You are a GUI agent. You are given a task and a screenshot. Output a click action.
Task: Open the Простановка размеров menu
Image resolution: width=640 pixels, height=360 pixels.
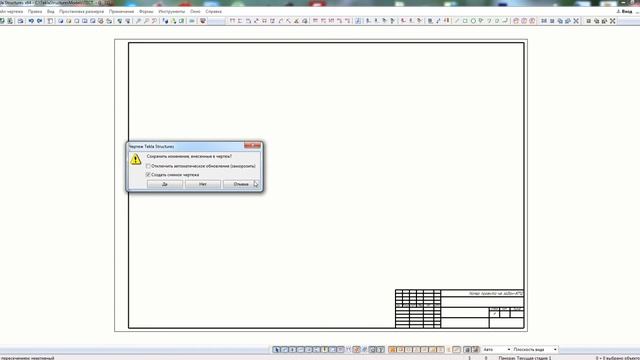[81, 12]
